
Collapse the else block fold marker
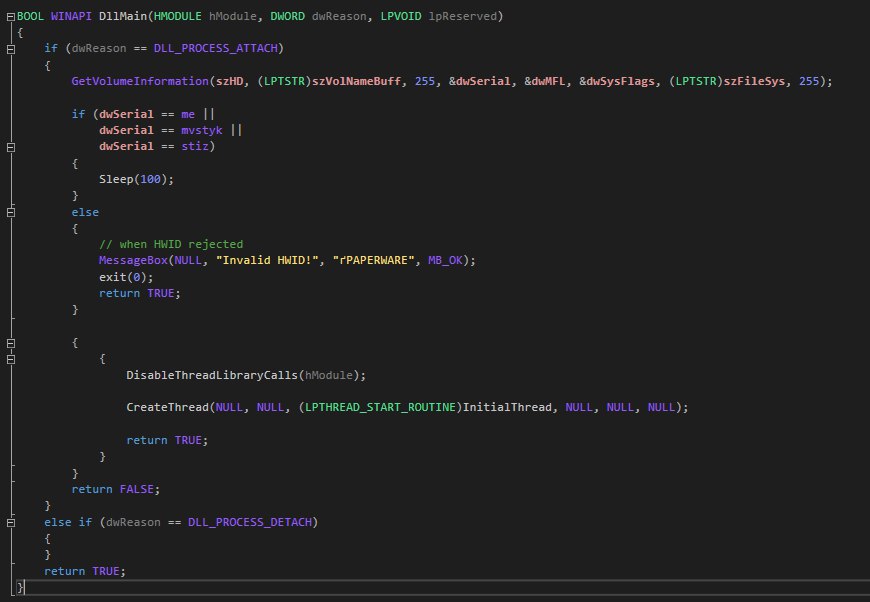10,212
